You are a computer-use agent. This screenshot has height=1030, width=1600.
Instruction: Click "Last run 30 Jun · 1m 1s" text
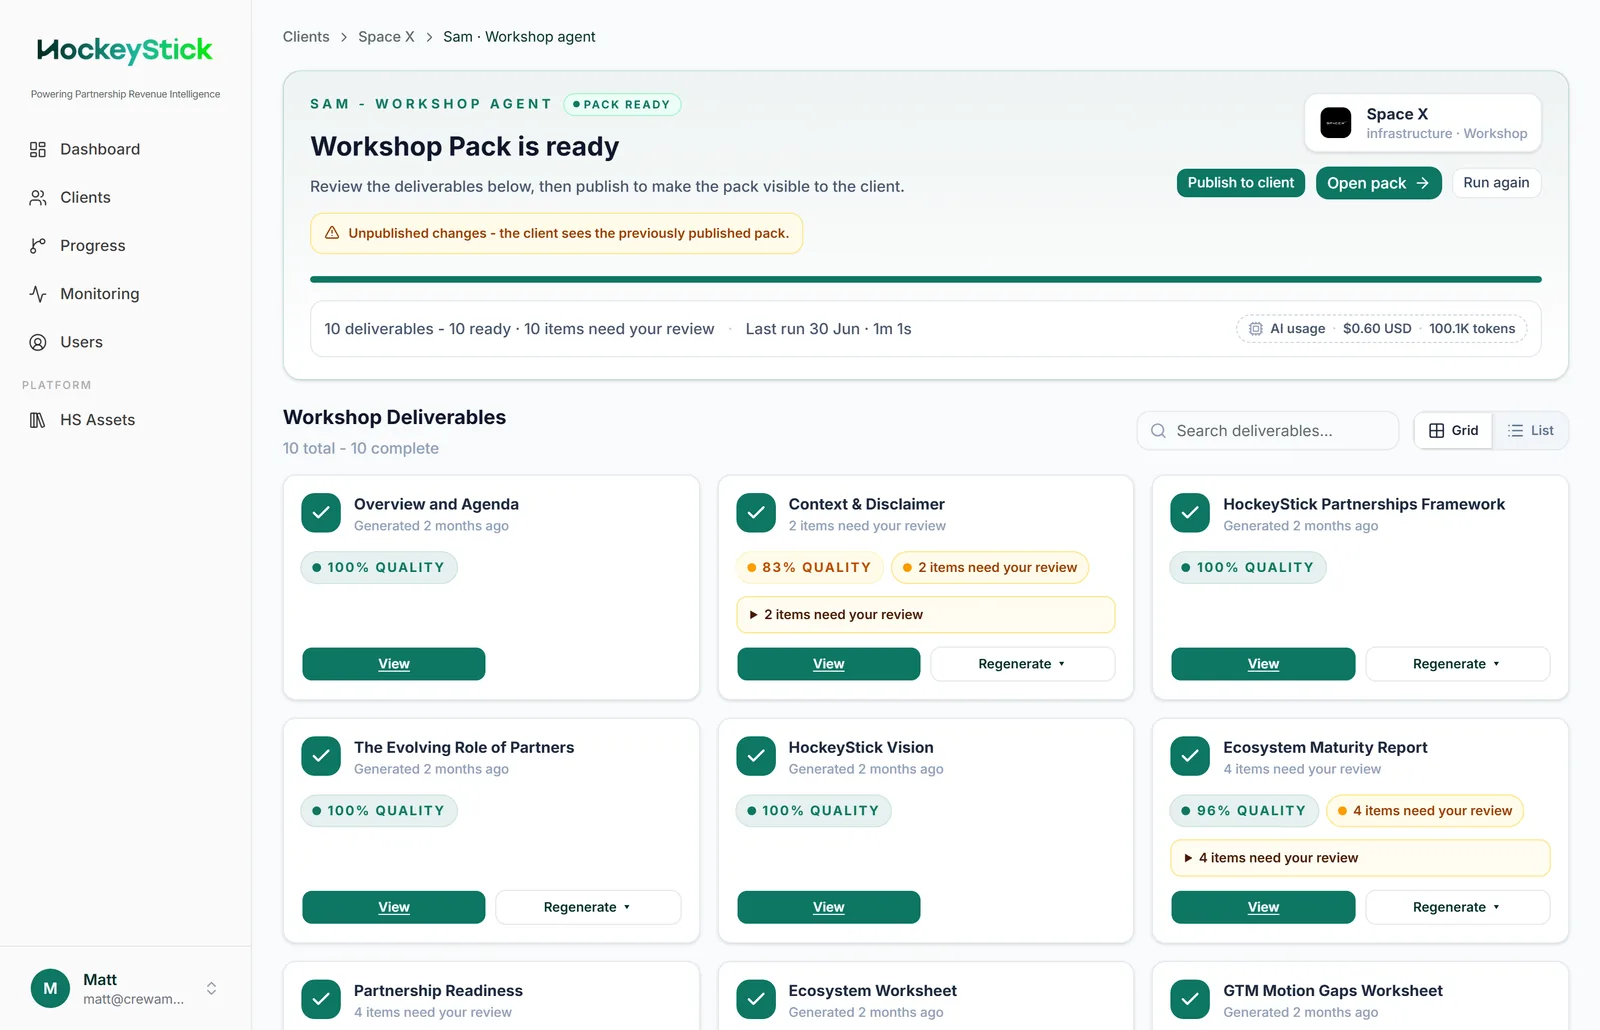[x=828, y=329]
